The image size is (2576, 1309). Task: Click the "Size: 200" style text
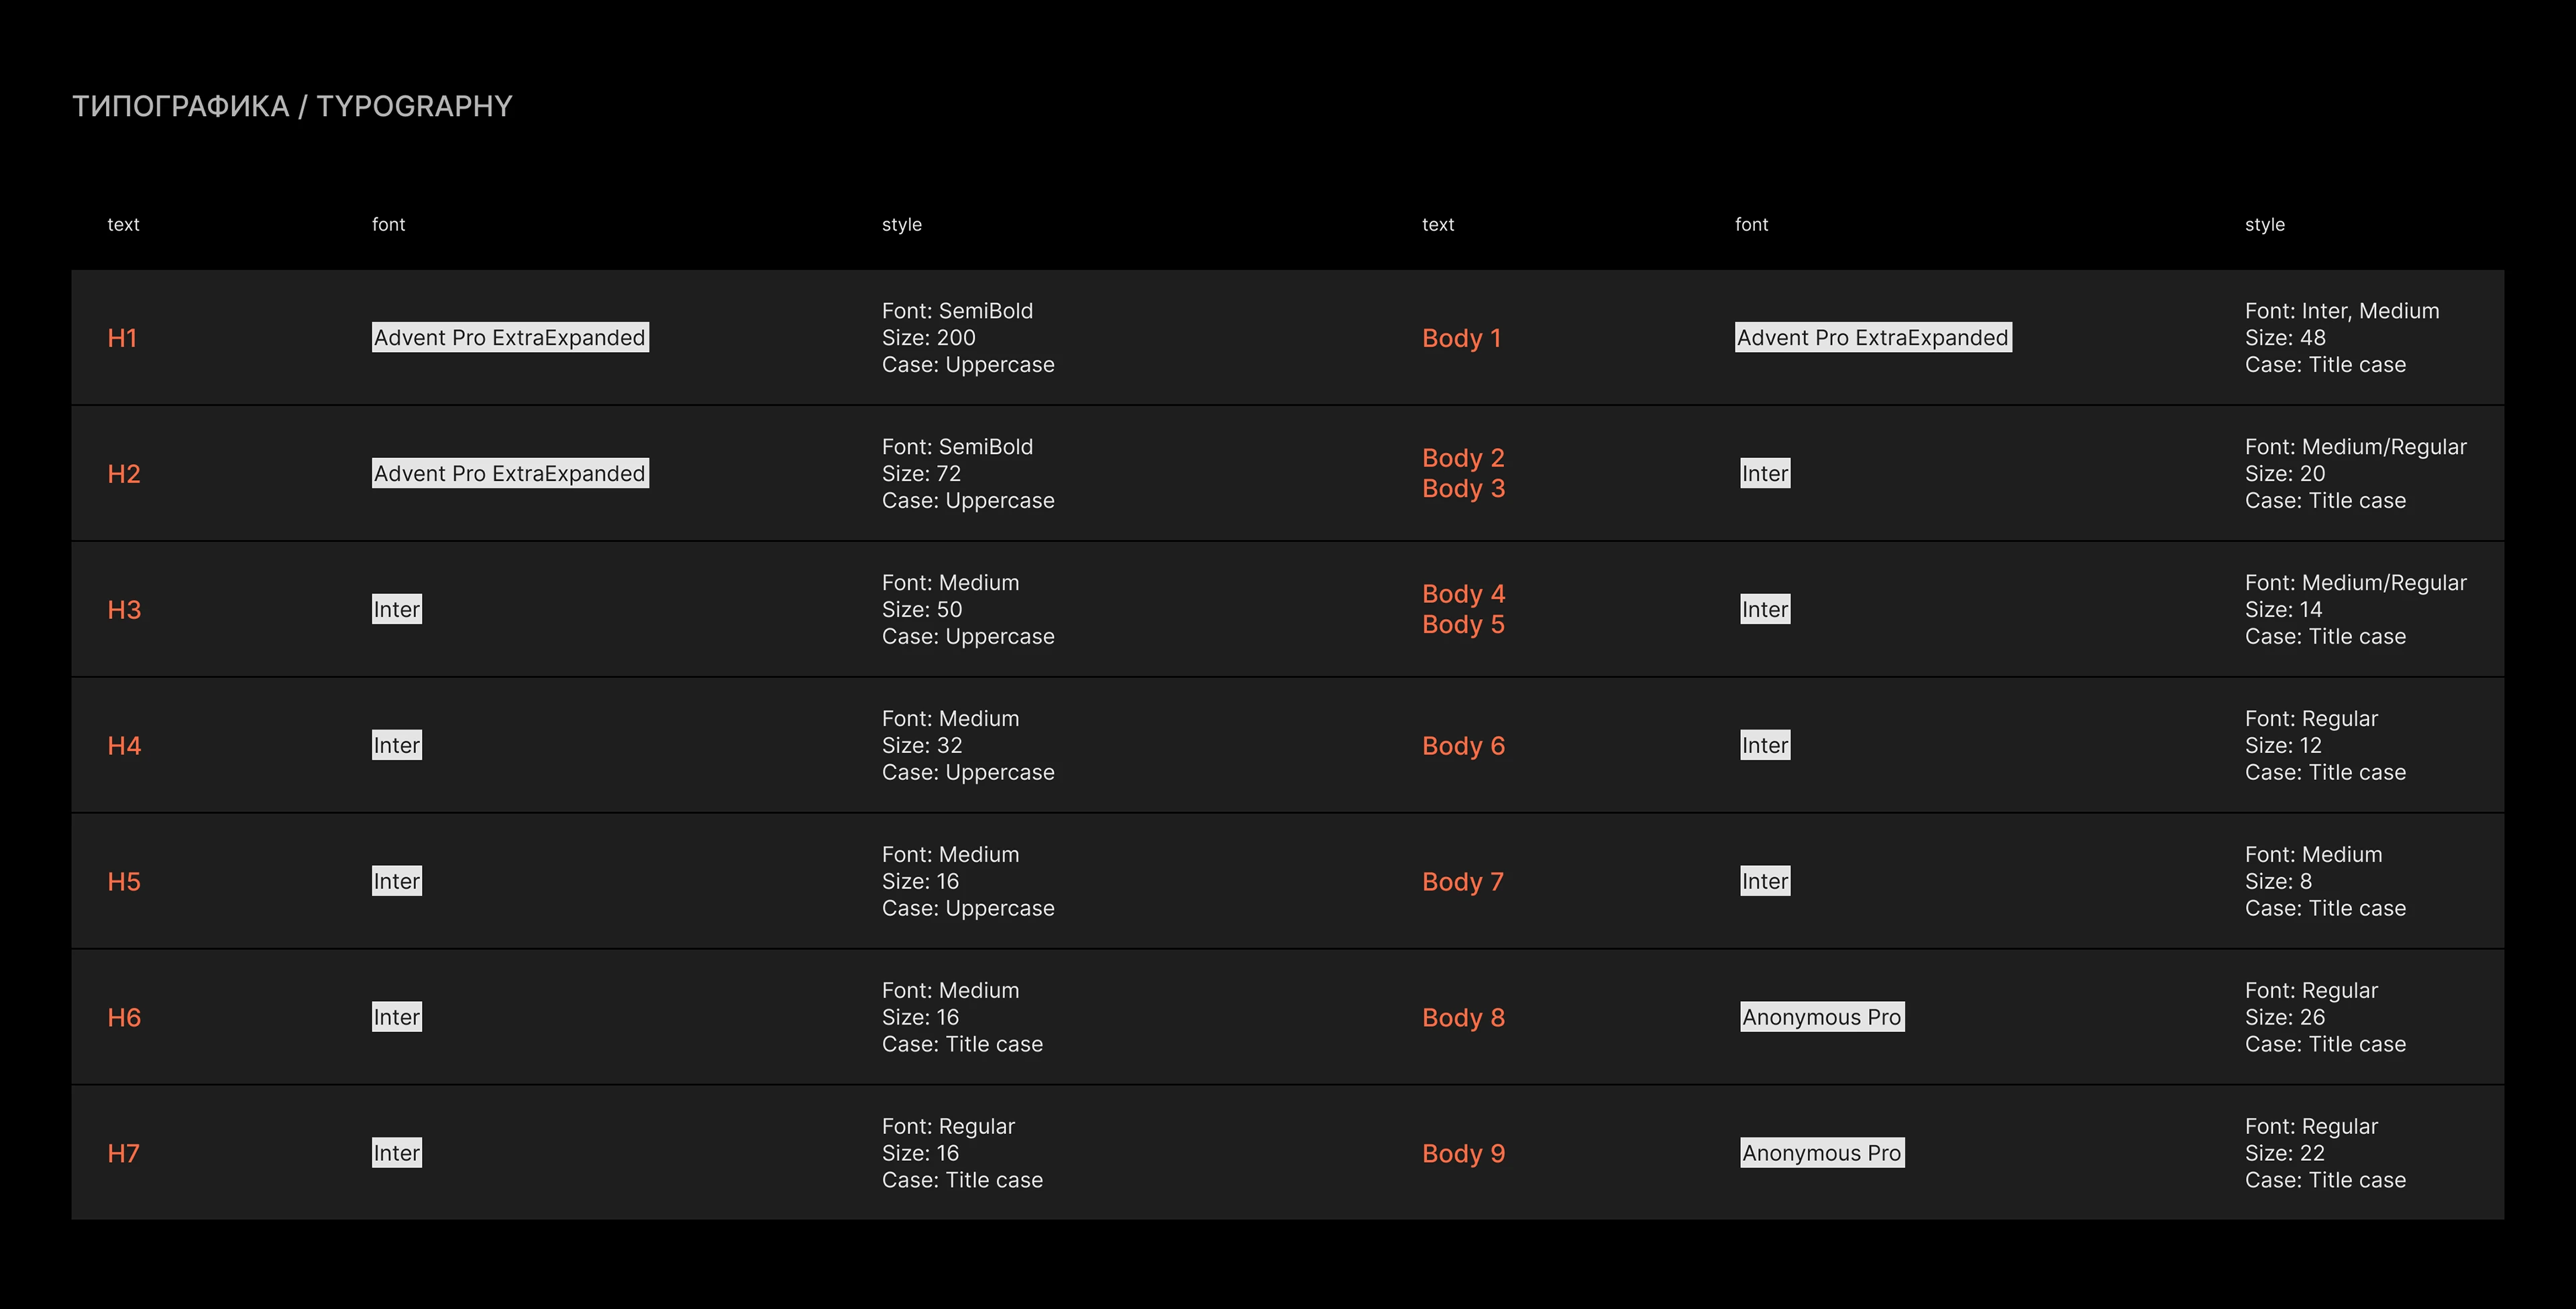928,338
